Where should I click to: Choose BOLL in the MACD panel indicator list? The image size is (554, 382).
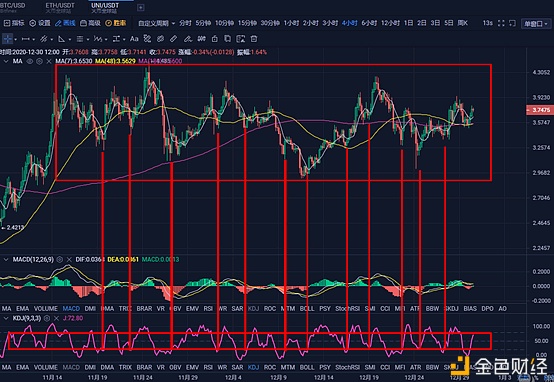(307, 308)
